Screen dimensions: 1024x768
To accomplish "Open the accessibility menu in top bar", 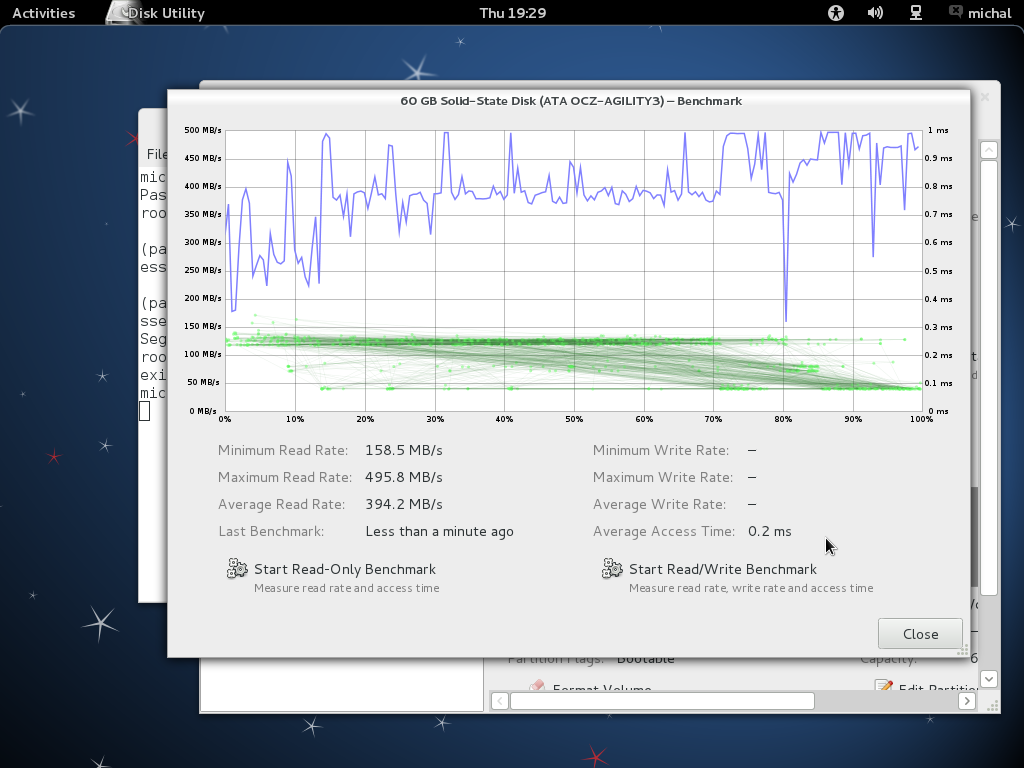I will tap(836, 13).
